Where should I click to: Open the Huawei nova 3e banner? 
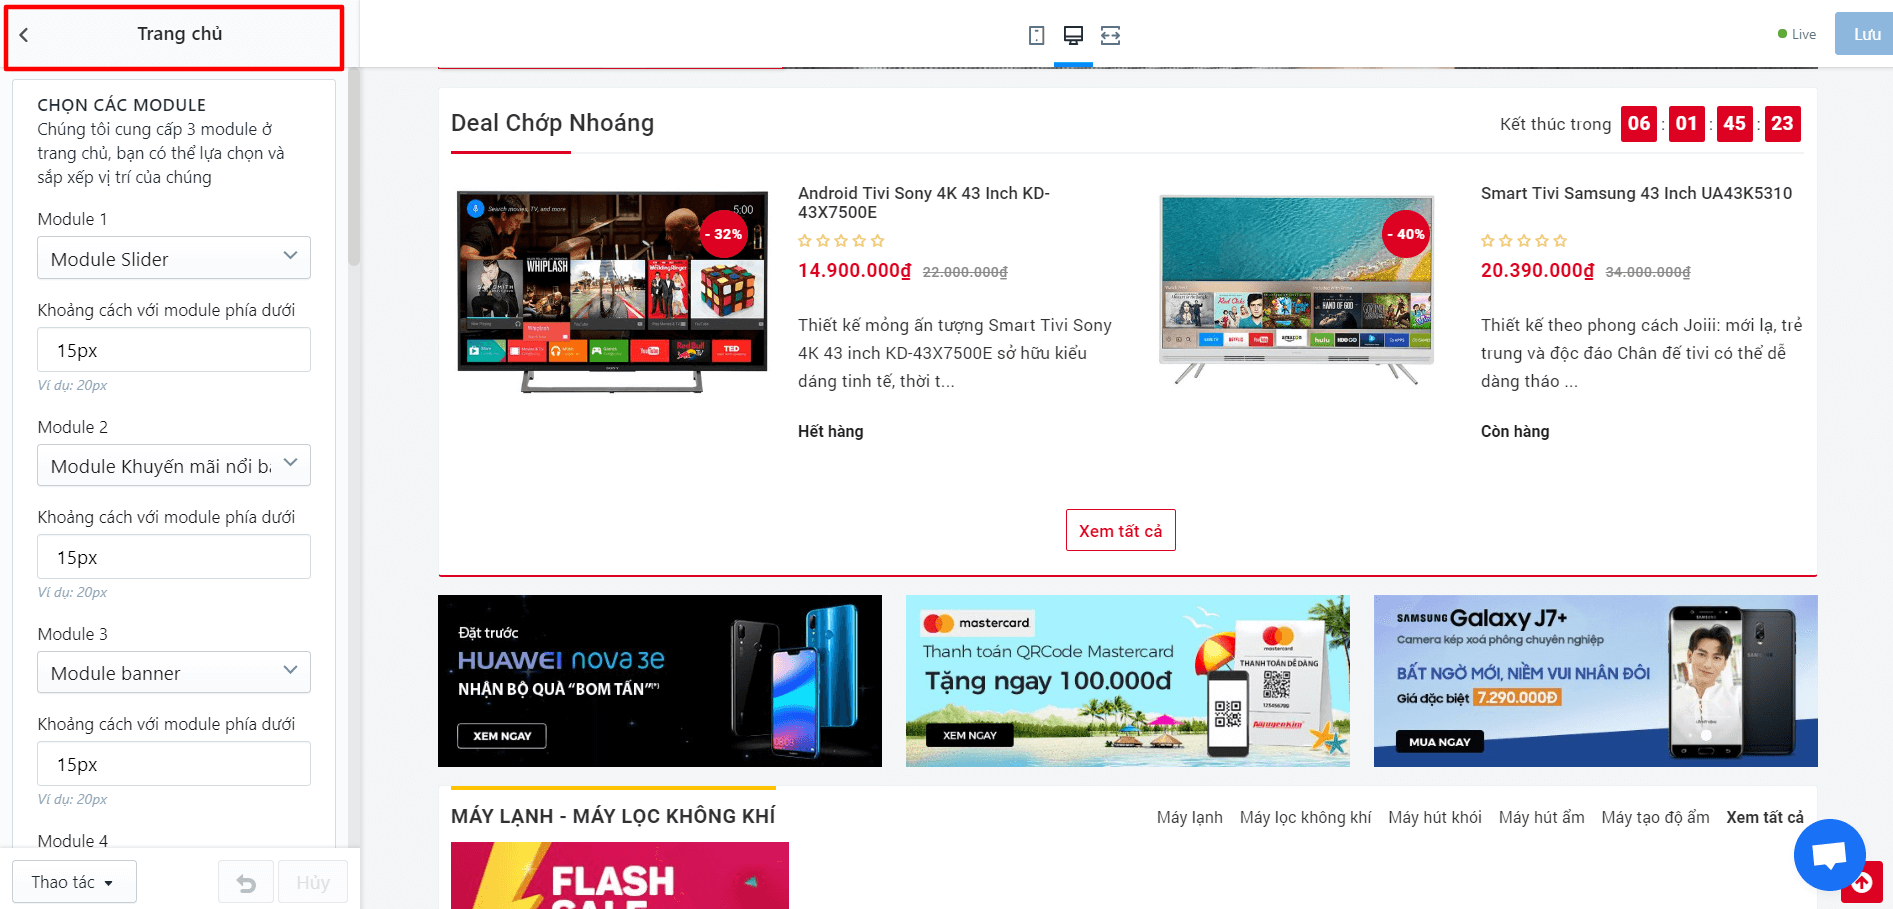point(660,681)
